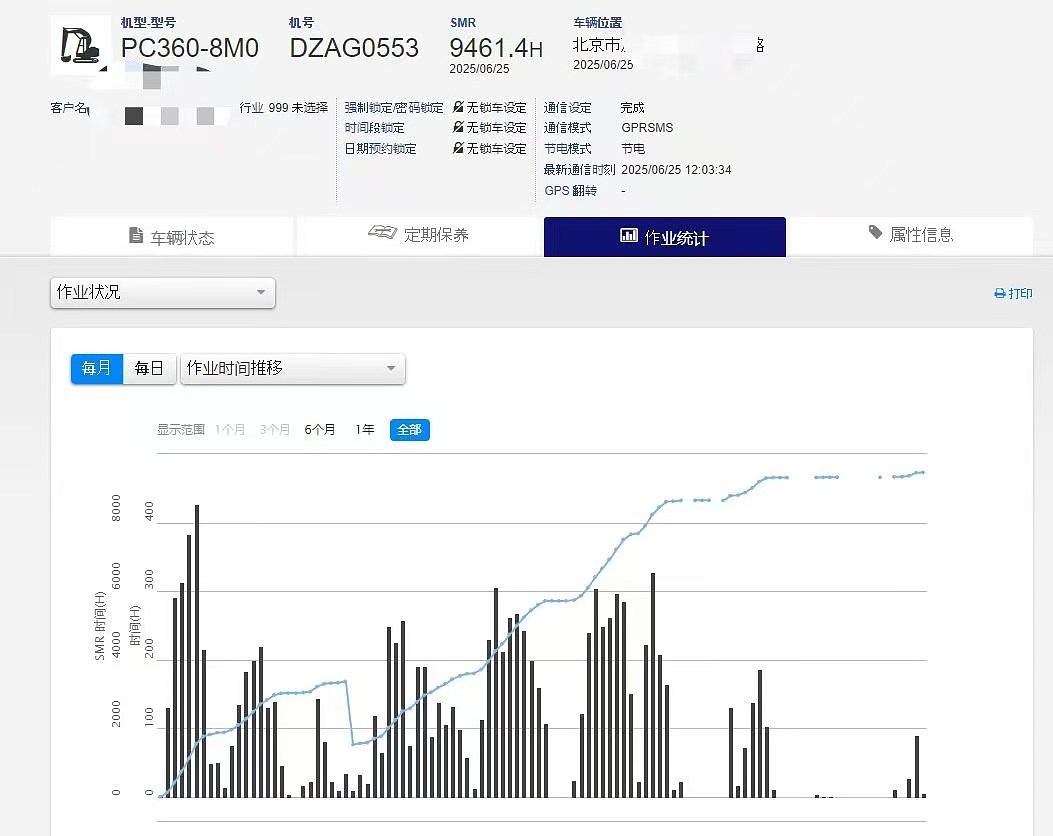Click the 打印 print link
1053x836 pixels.
[1013, 293]
